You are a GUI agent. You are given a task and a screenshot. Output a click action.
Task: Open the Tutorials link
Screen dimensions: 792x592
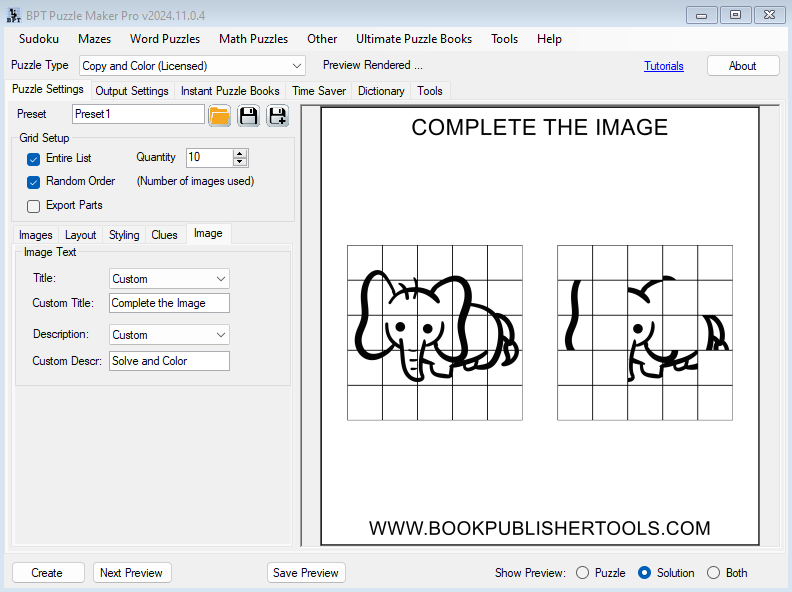pos(664,66)
